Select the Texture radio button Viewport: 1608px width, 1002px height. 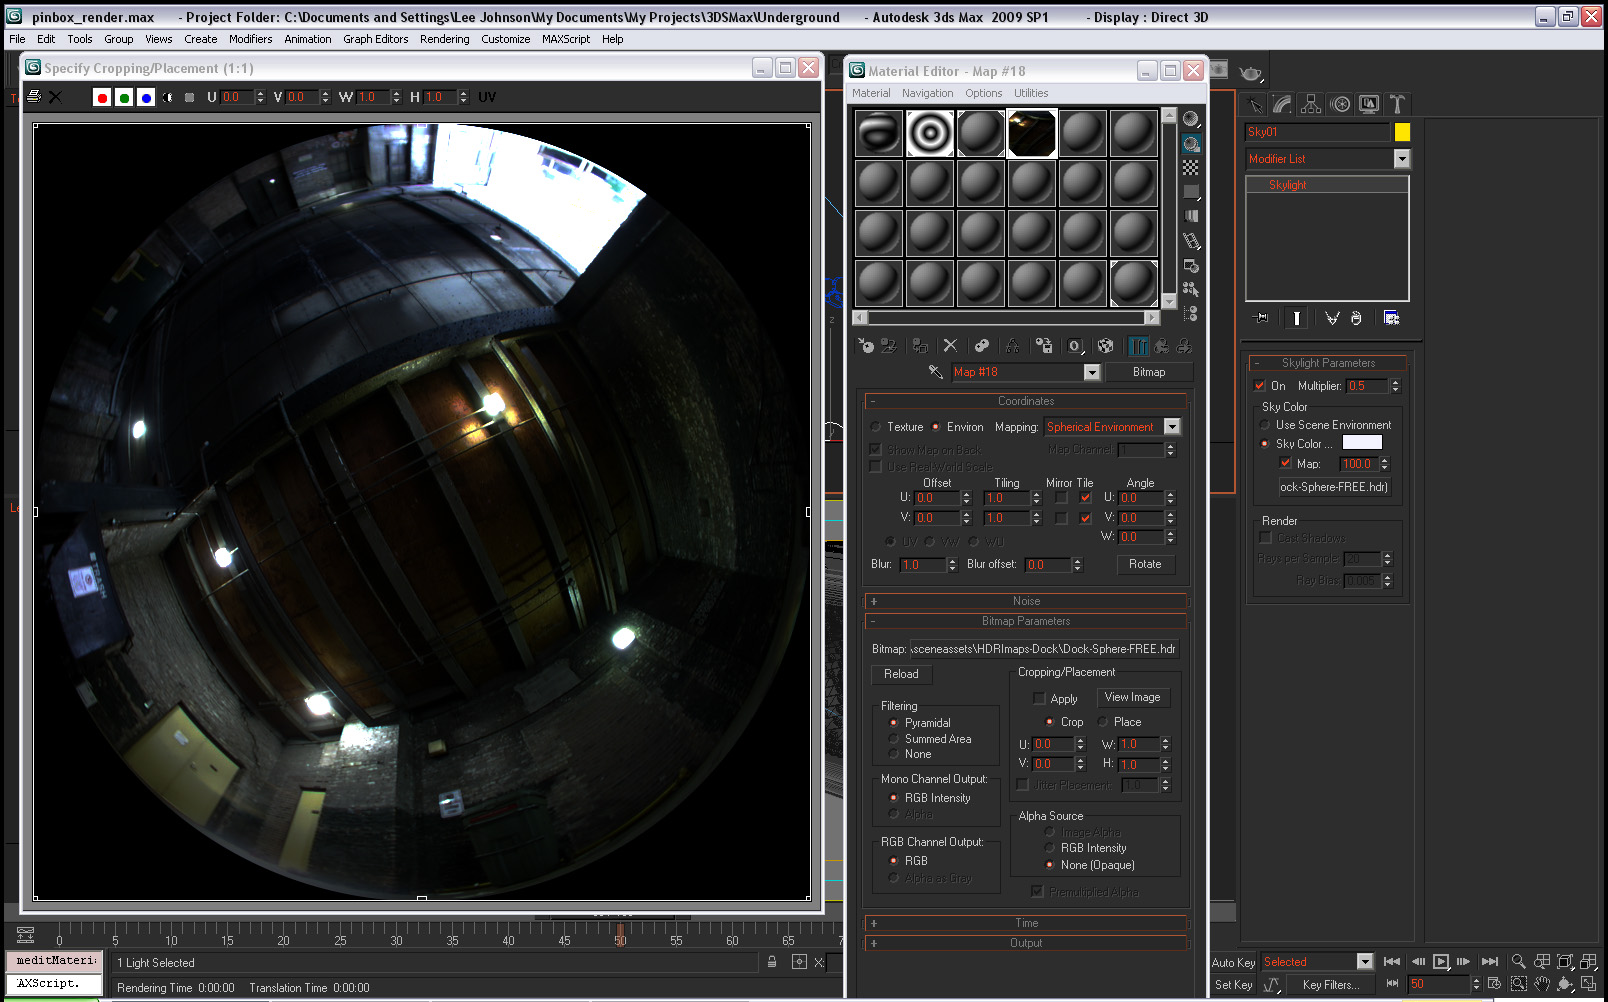click(x=876, y=427)
